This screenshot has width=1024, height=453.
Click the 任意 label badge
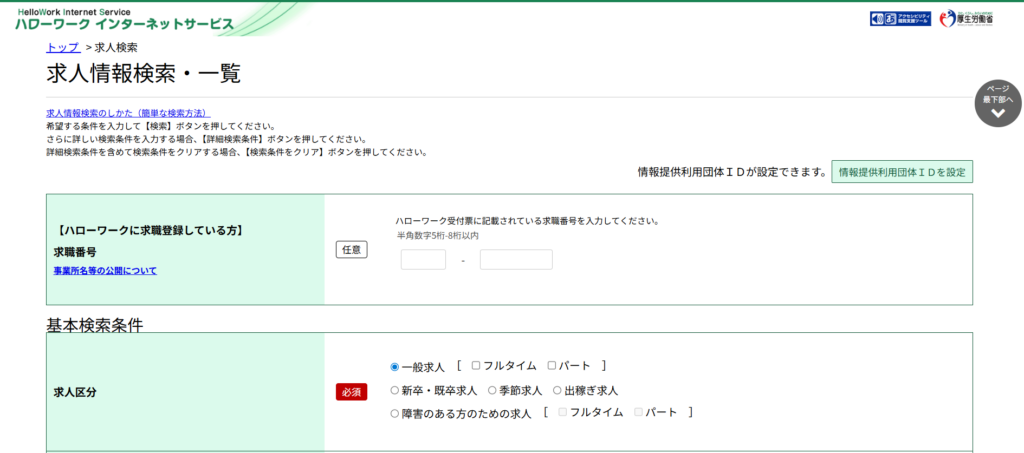coord(351,249)
